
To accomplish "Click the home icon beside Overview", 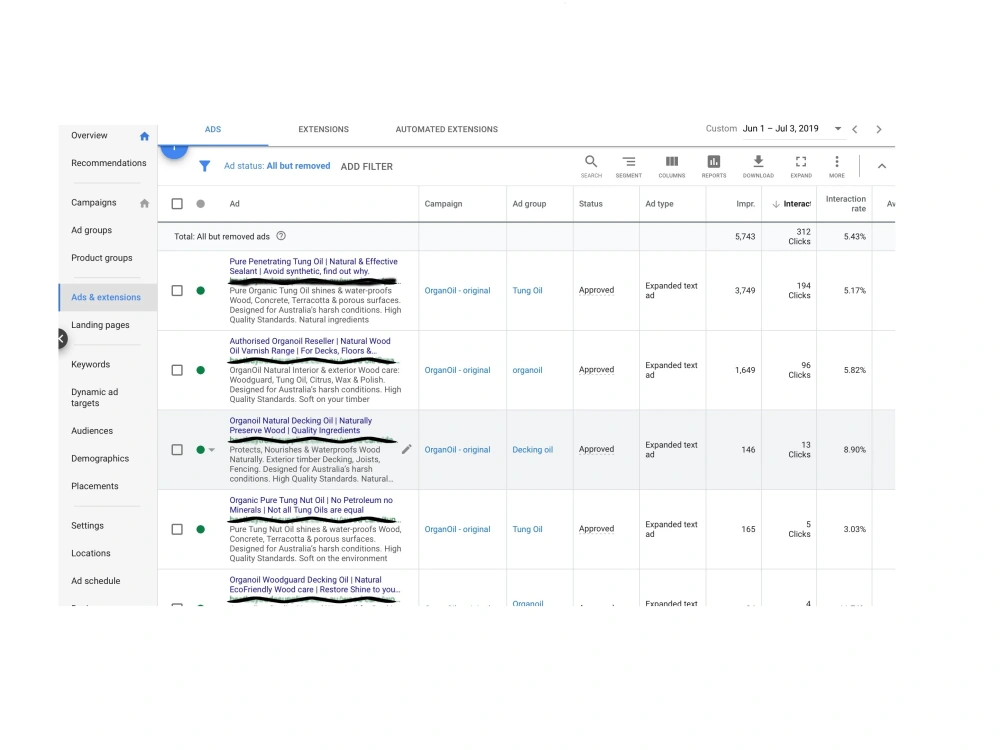I will (x=144, y=136).
